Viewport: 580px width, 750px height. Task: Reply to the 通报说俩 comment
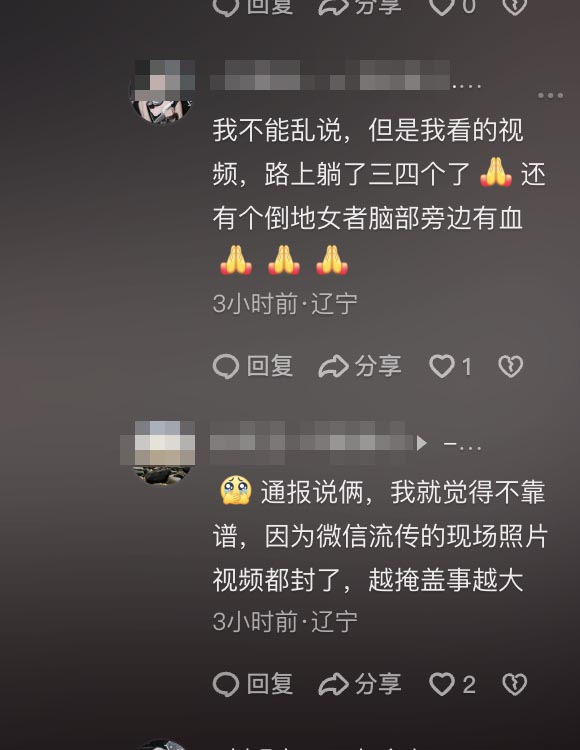coord(252,684)
